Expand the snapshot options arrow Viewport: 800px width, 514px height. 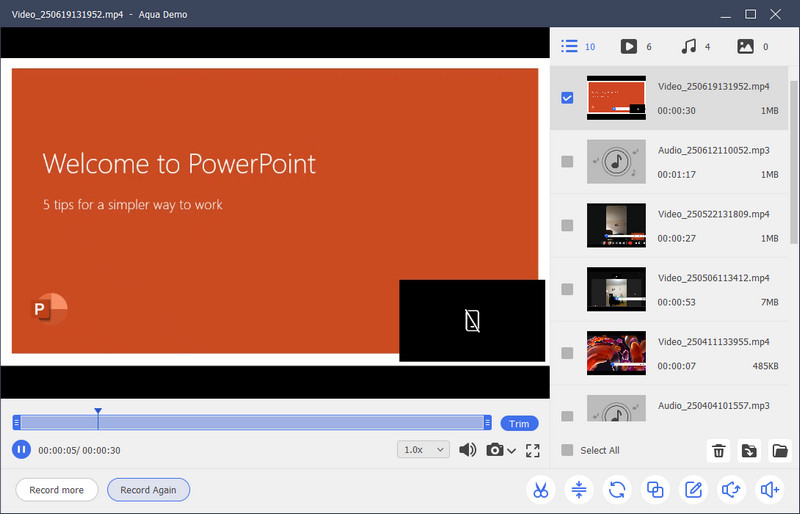tap(512, 451)
